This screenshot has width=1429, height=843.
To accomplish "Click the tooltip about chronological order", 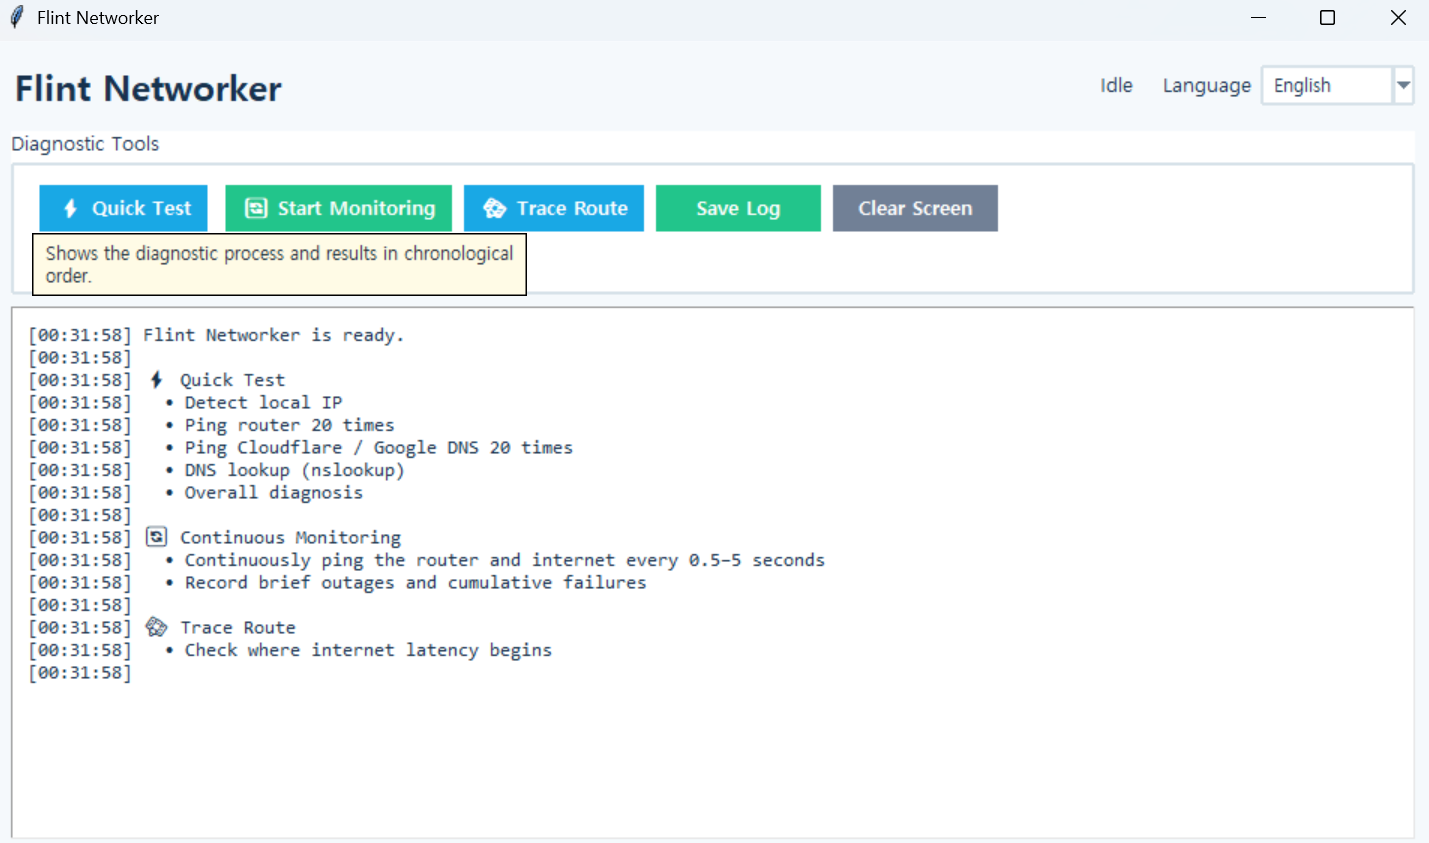I will tap(279, 264).
